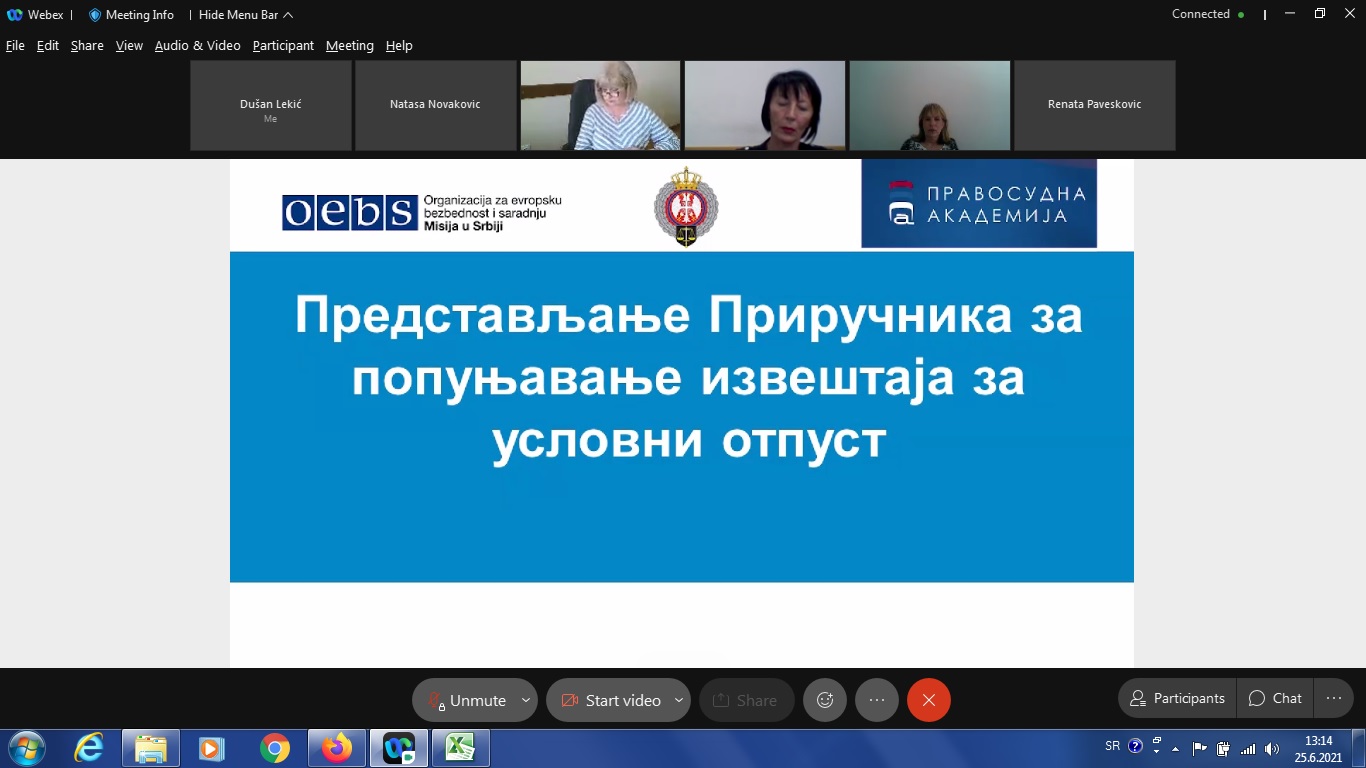Leave meeting with red X button

pos(929,700)
